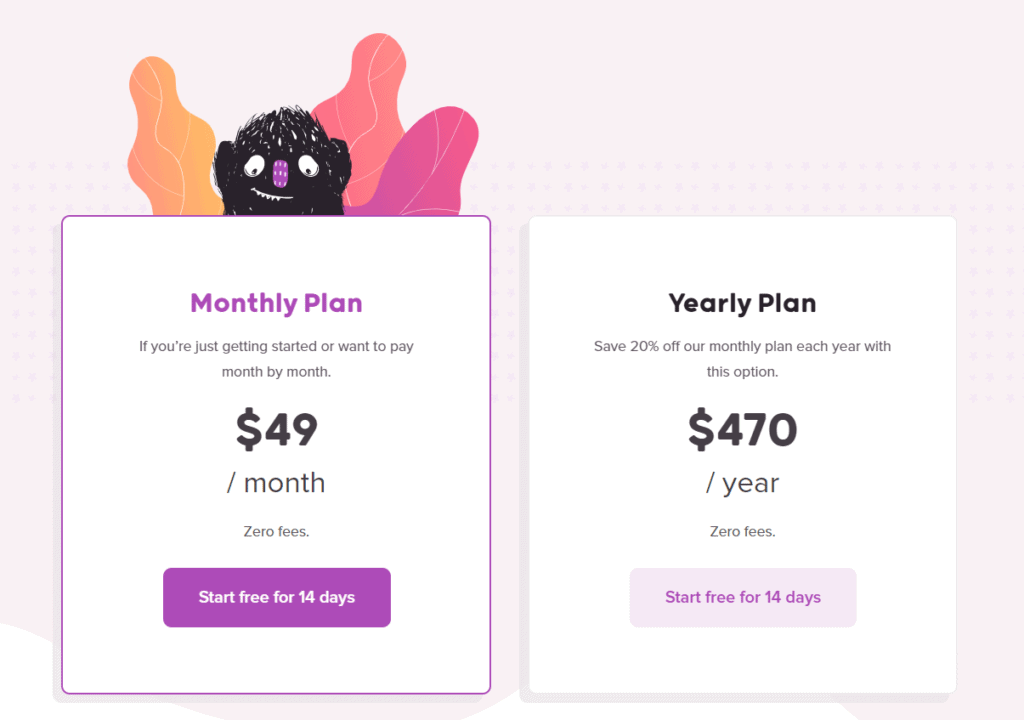Click the $49 monthly price

(276, 430)
